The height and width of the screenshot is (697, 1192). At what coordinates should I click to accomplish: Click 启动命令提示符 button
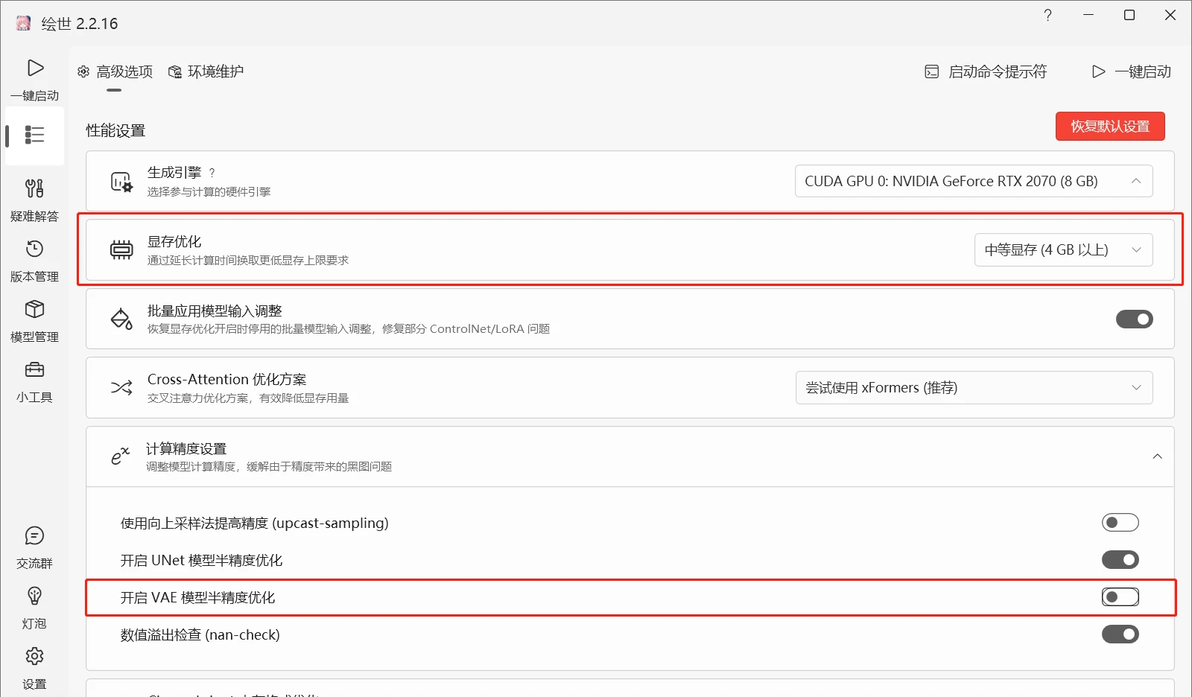[x=985, y=72]
